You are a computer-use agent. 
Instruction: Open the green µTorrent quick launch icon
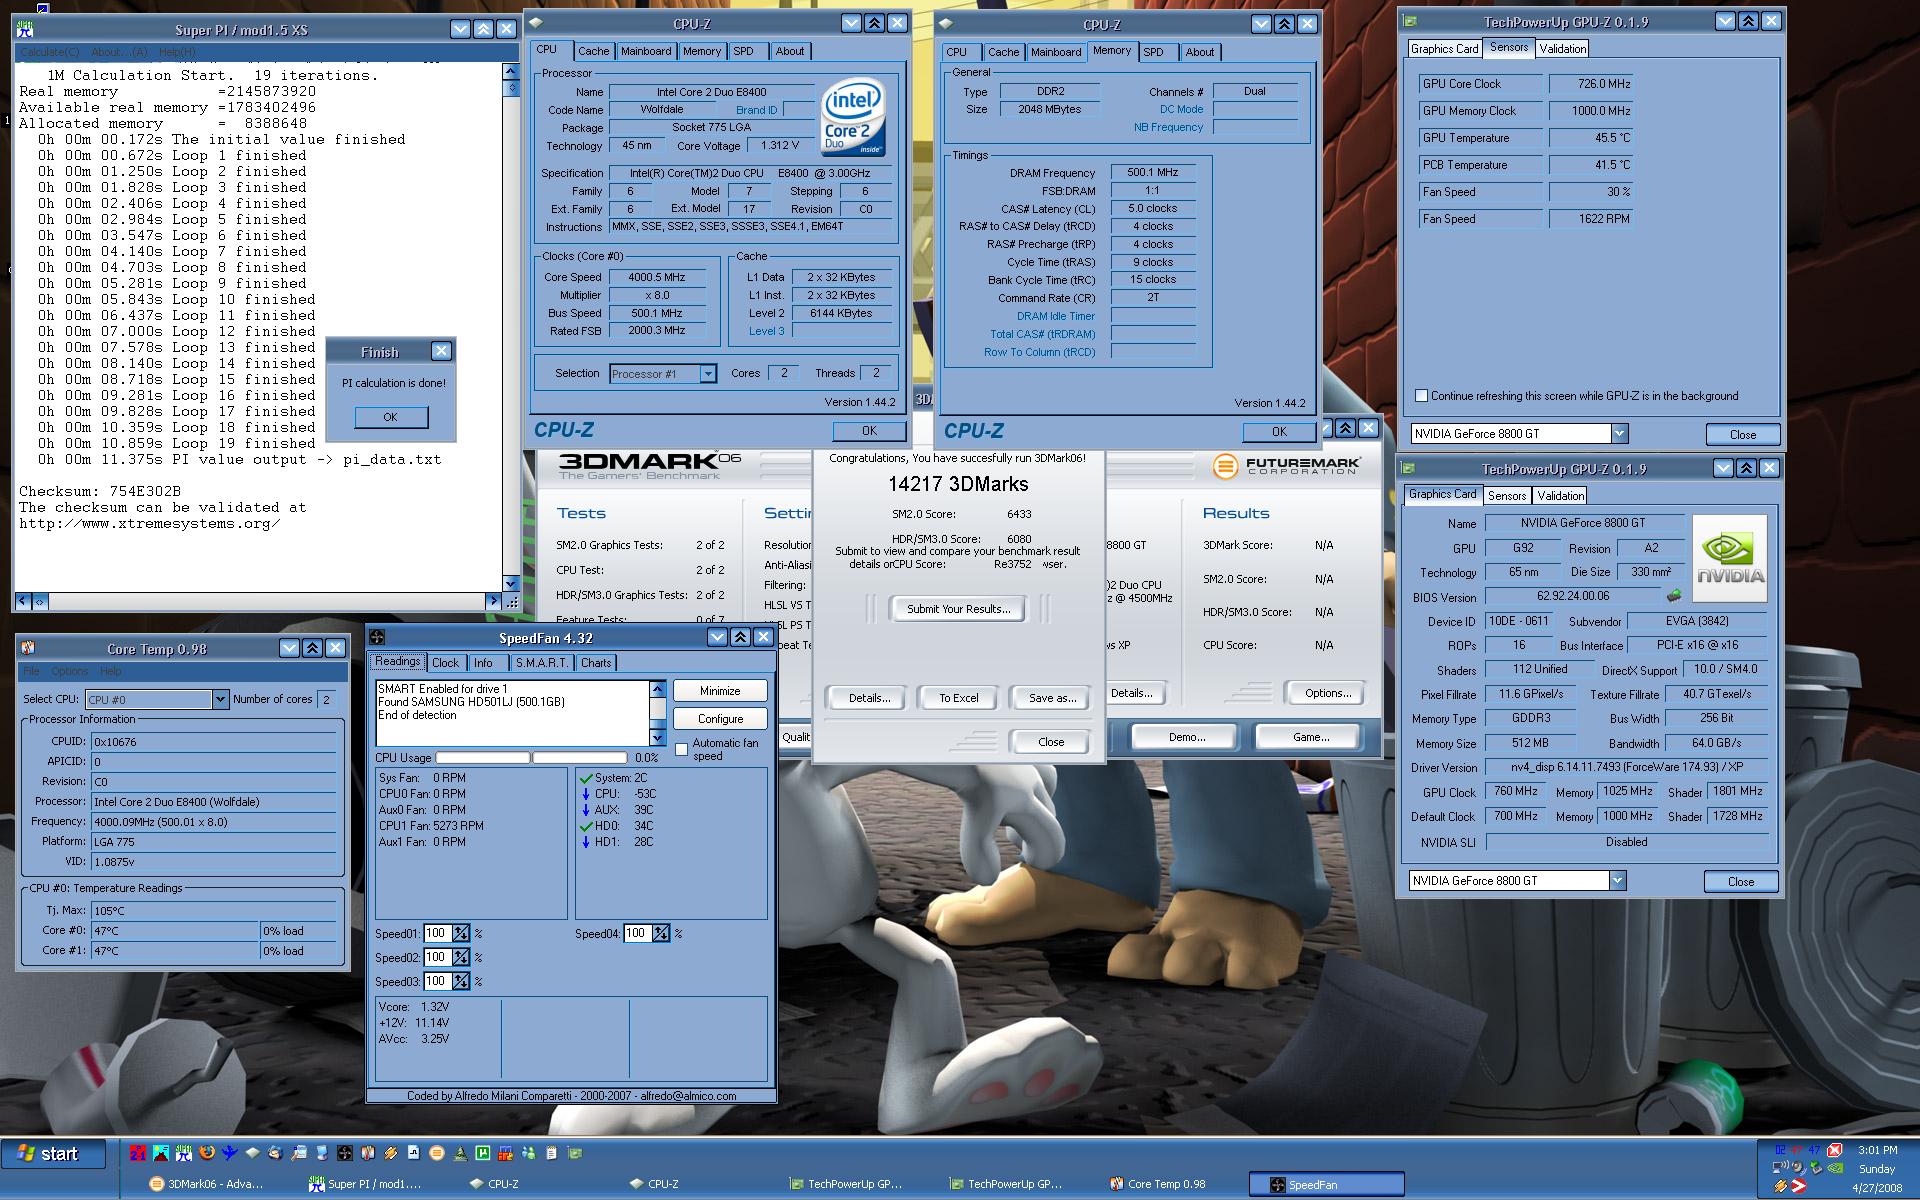click(482, 1153)
